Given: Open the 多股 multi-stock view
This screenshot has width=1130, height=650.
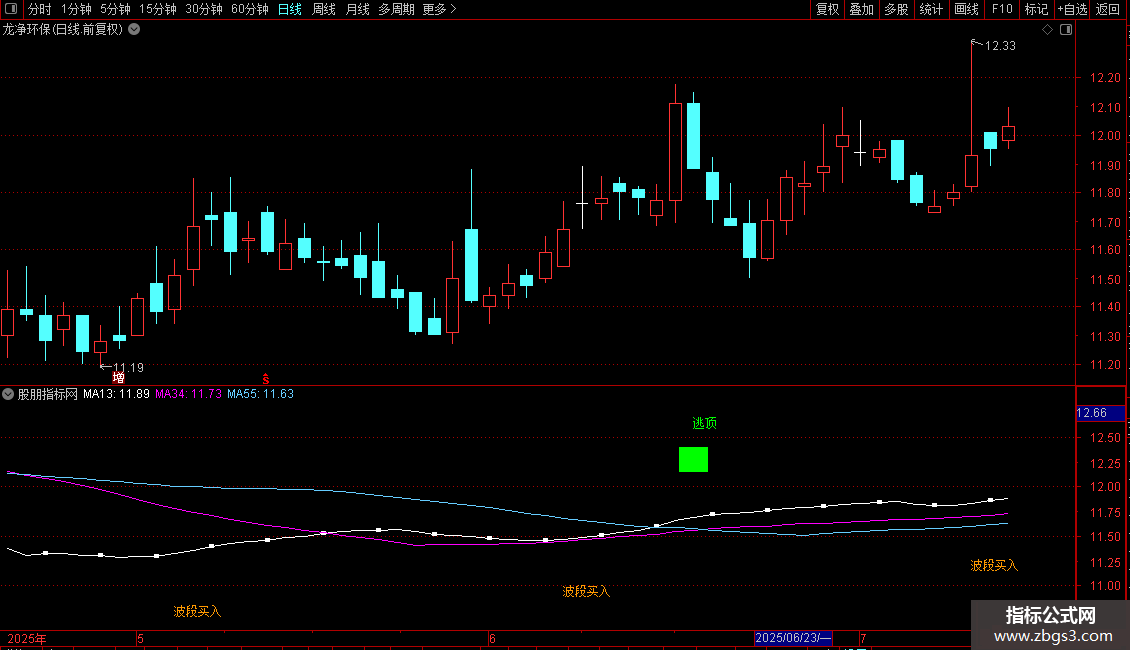Looking at the screenshot, I should pos(896,9).
